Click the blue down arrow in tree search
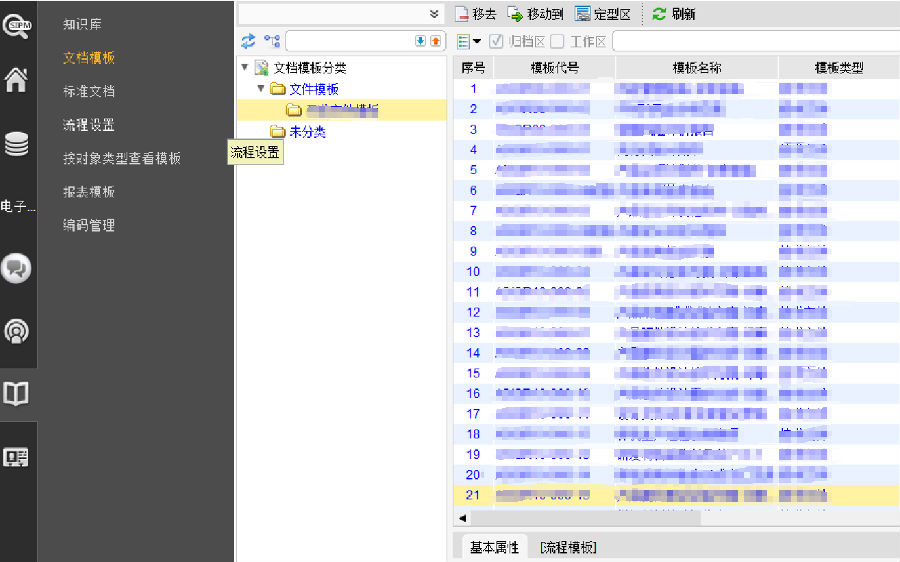900x562 pixels. coord(420,41)
